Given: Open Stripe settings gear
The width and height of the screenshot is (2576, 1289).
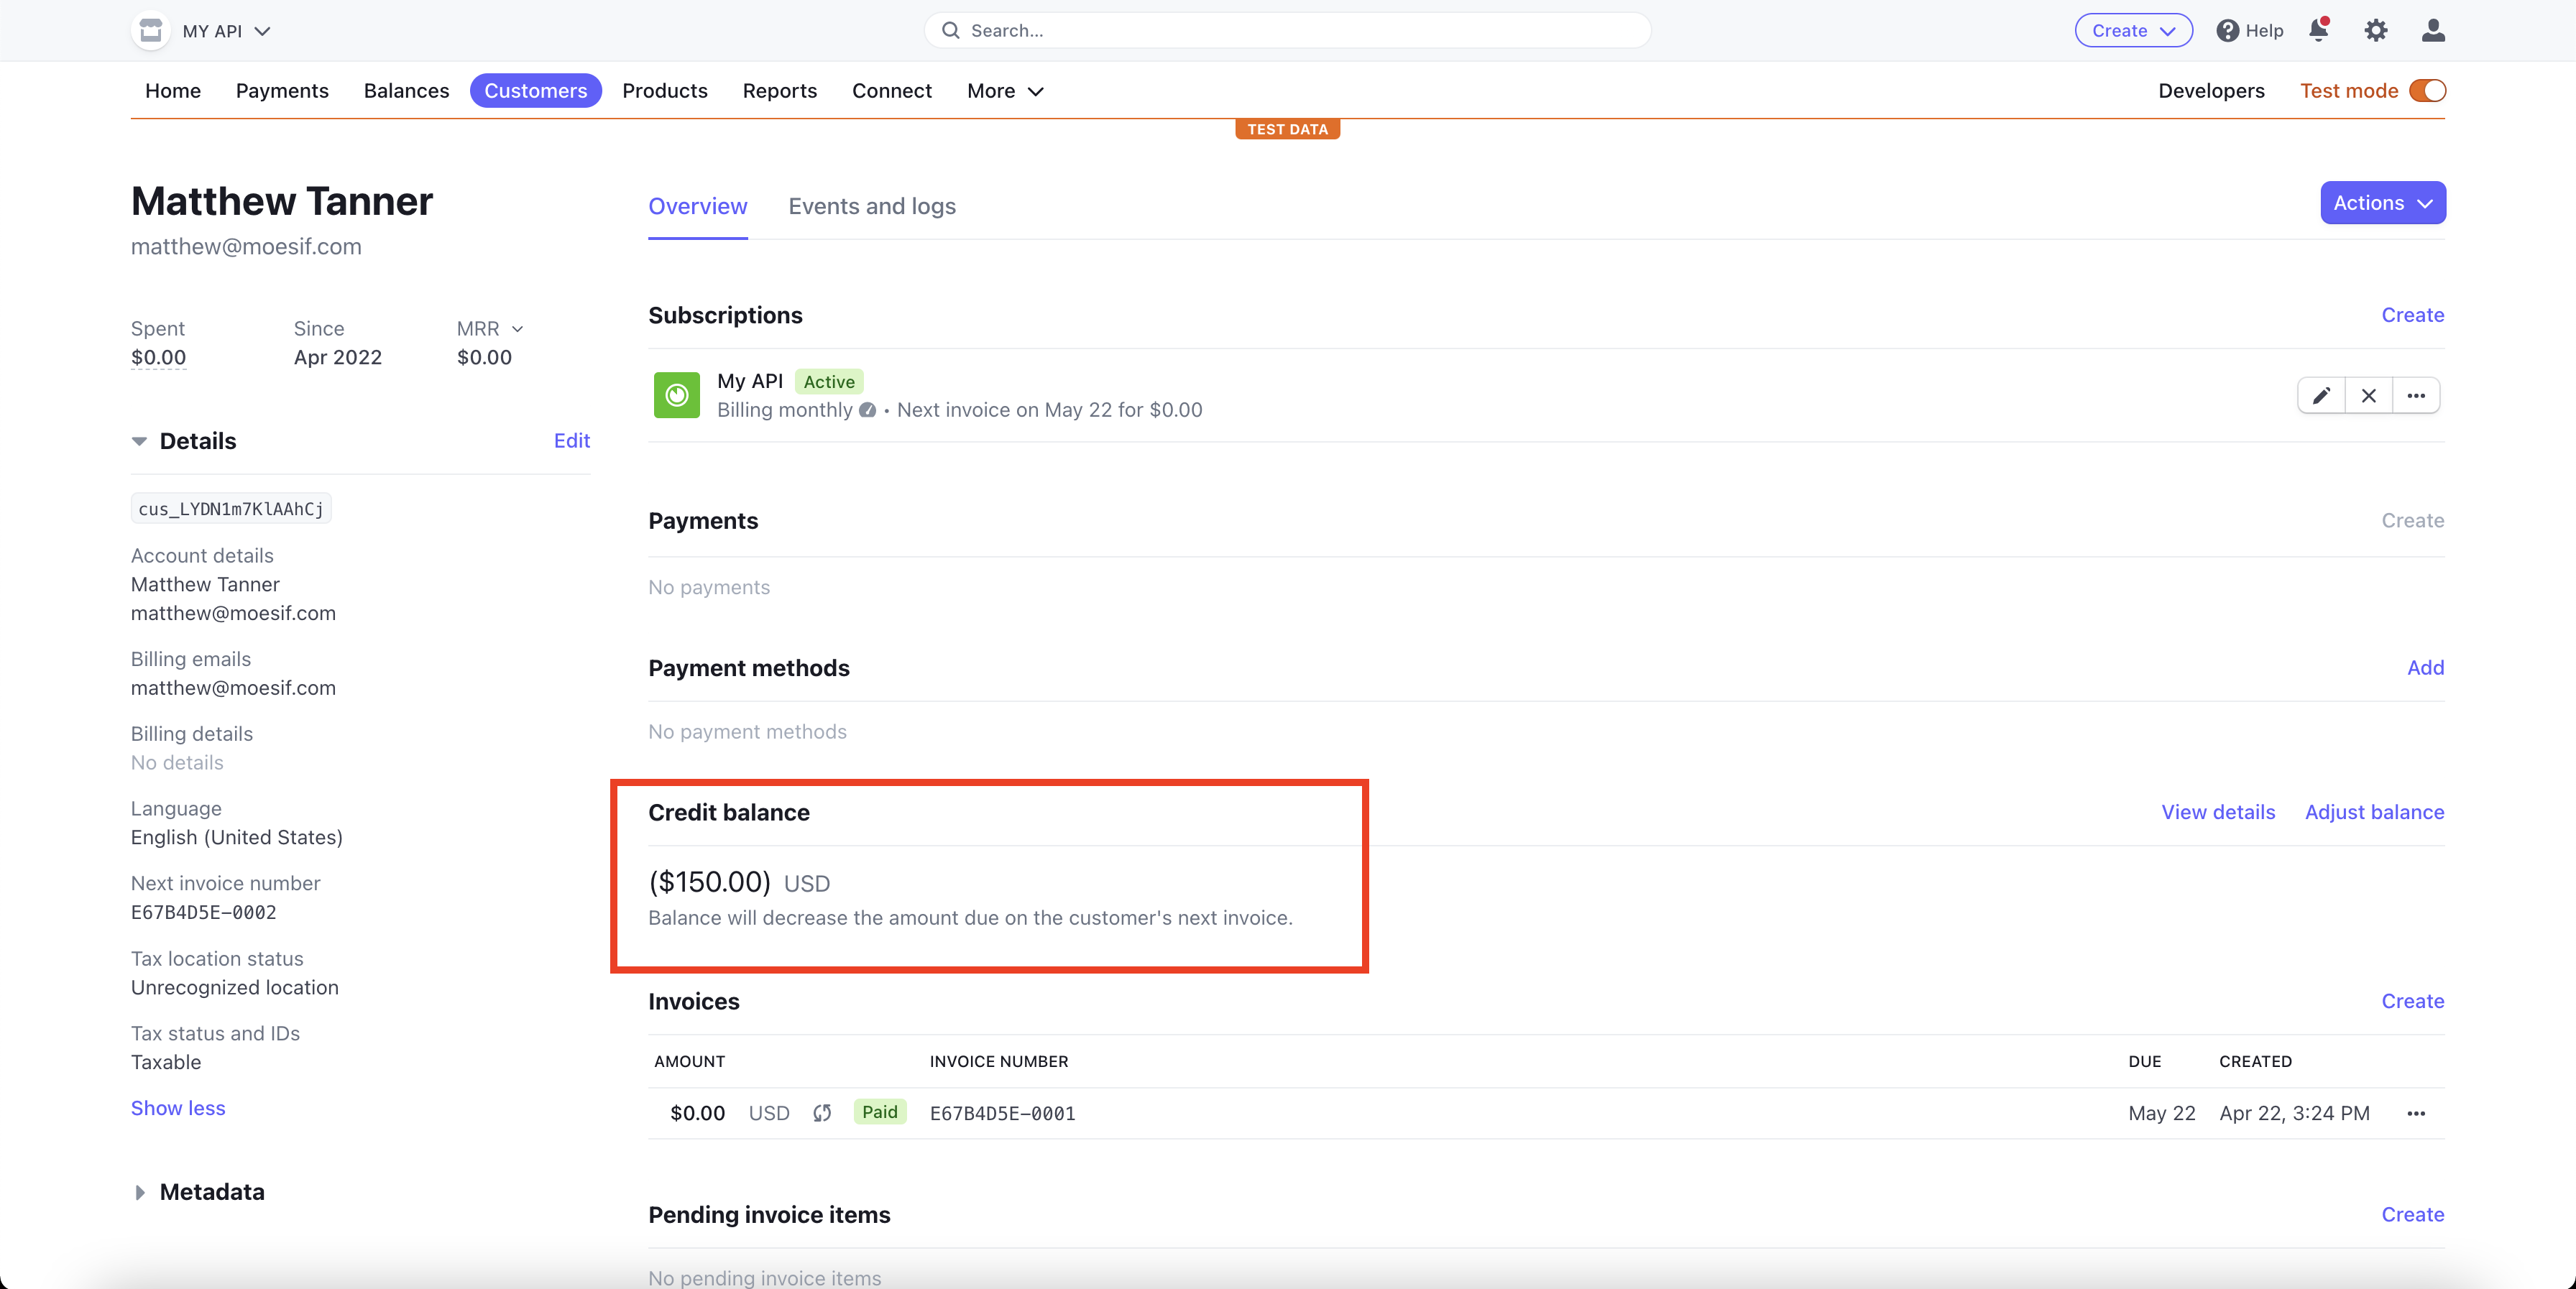Looking at the screenshot, I should (2375, 30).
